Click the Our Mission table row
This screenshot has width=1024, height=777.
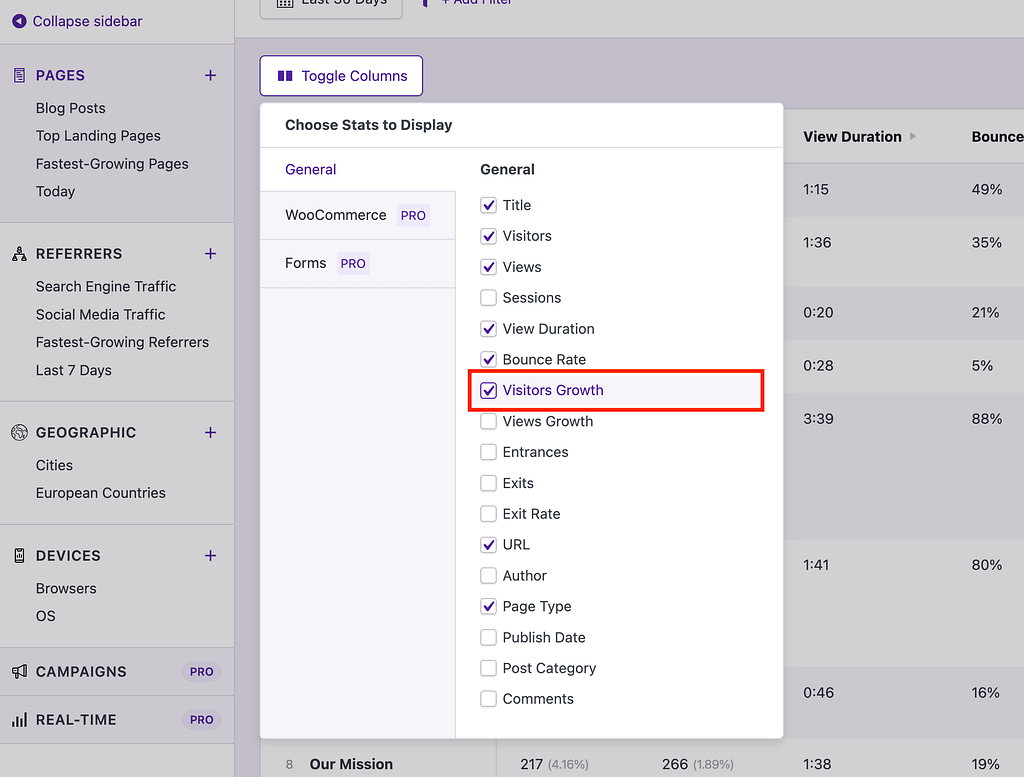coord(351,764)
